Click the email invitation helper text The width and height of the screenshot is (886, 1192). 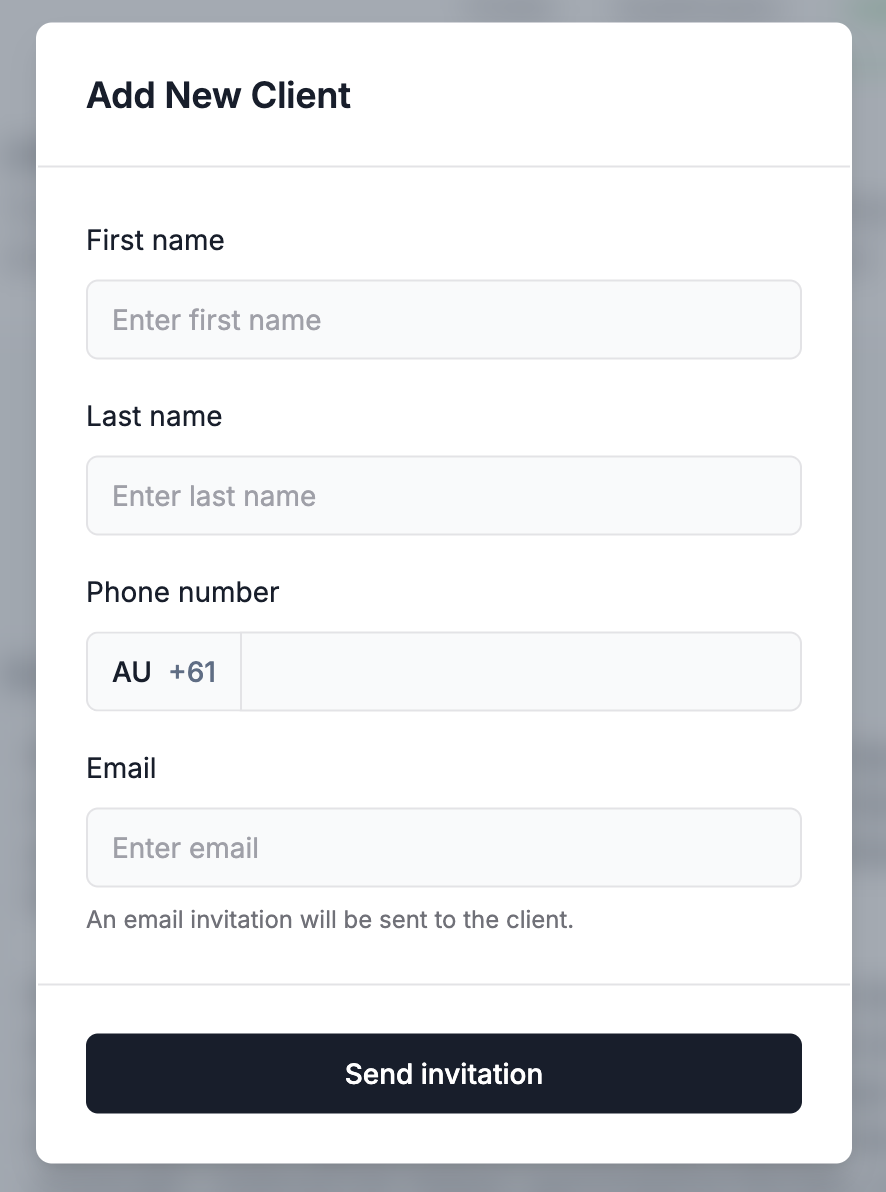pyautogui.click(x=330, y=920)
